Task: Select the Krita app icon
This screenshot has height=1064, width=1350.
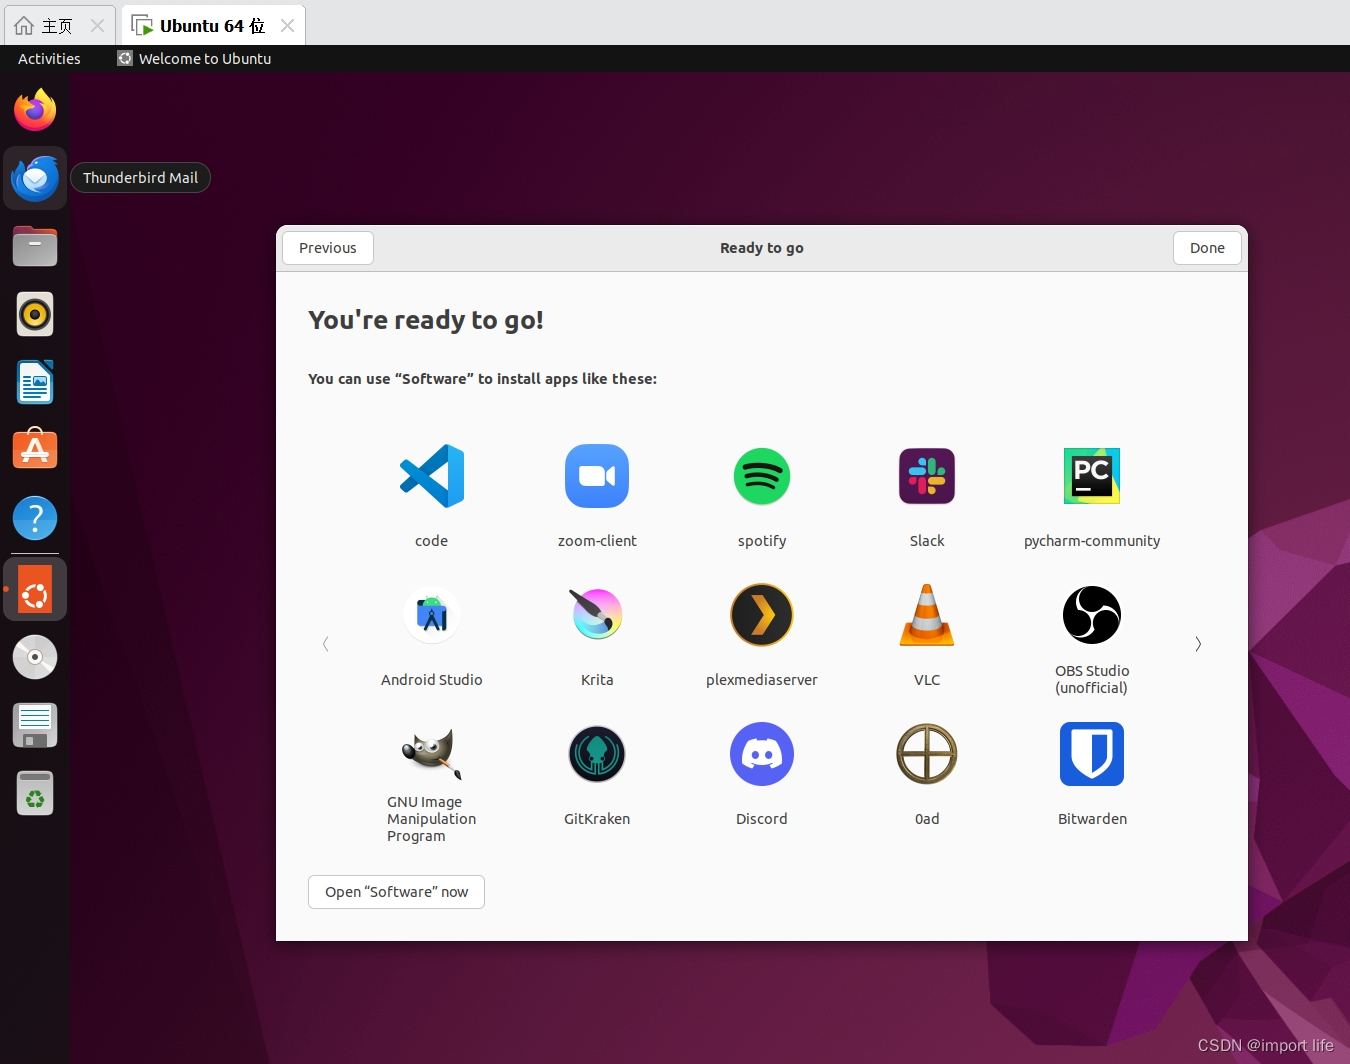Action: click(597, 615)
